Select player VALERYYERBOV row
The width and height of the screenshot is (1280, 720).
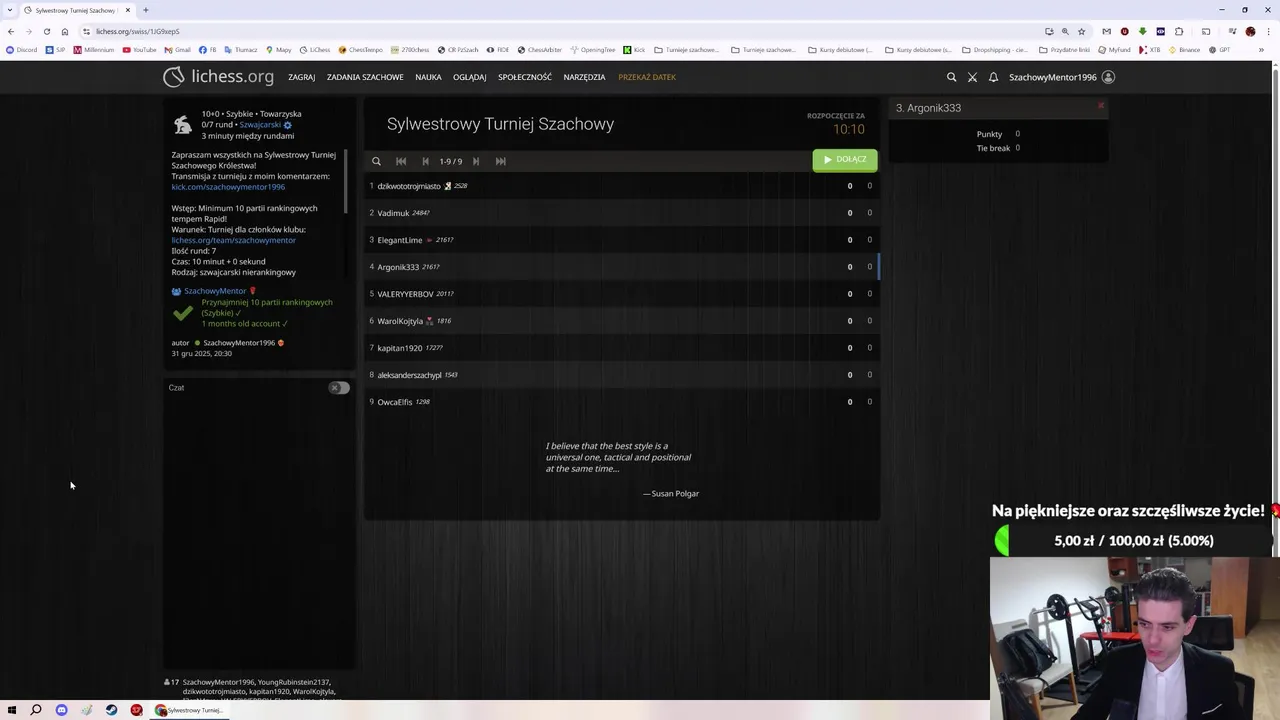click(621, 294)
